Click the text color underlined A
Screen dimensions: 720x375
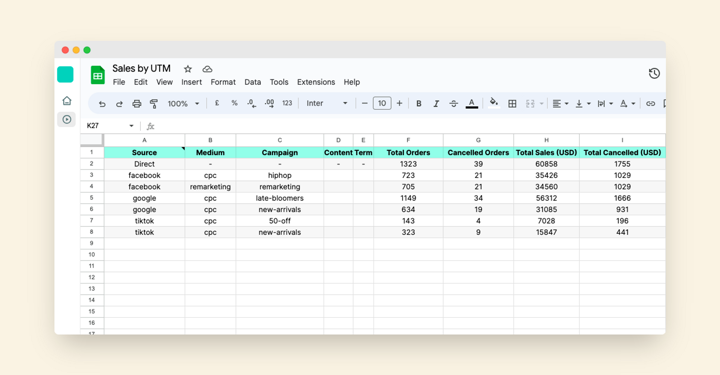point(472,104)
